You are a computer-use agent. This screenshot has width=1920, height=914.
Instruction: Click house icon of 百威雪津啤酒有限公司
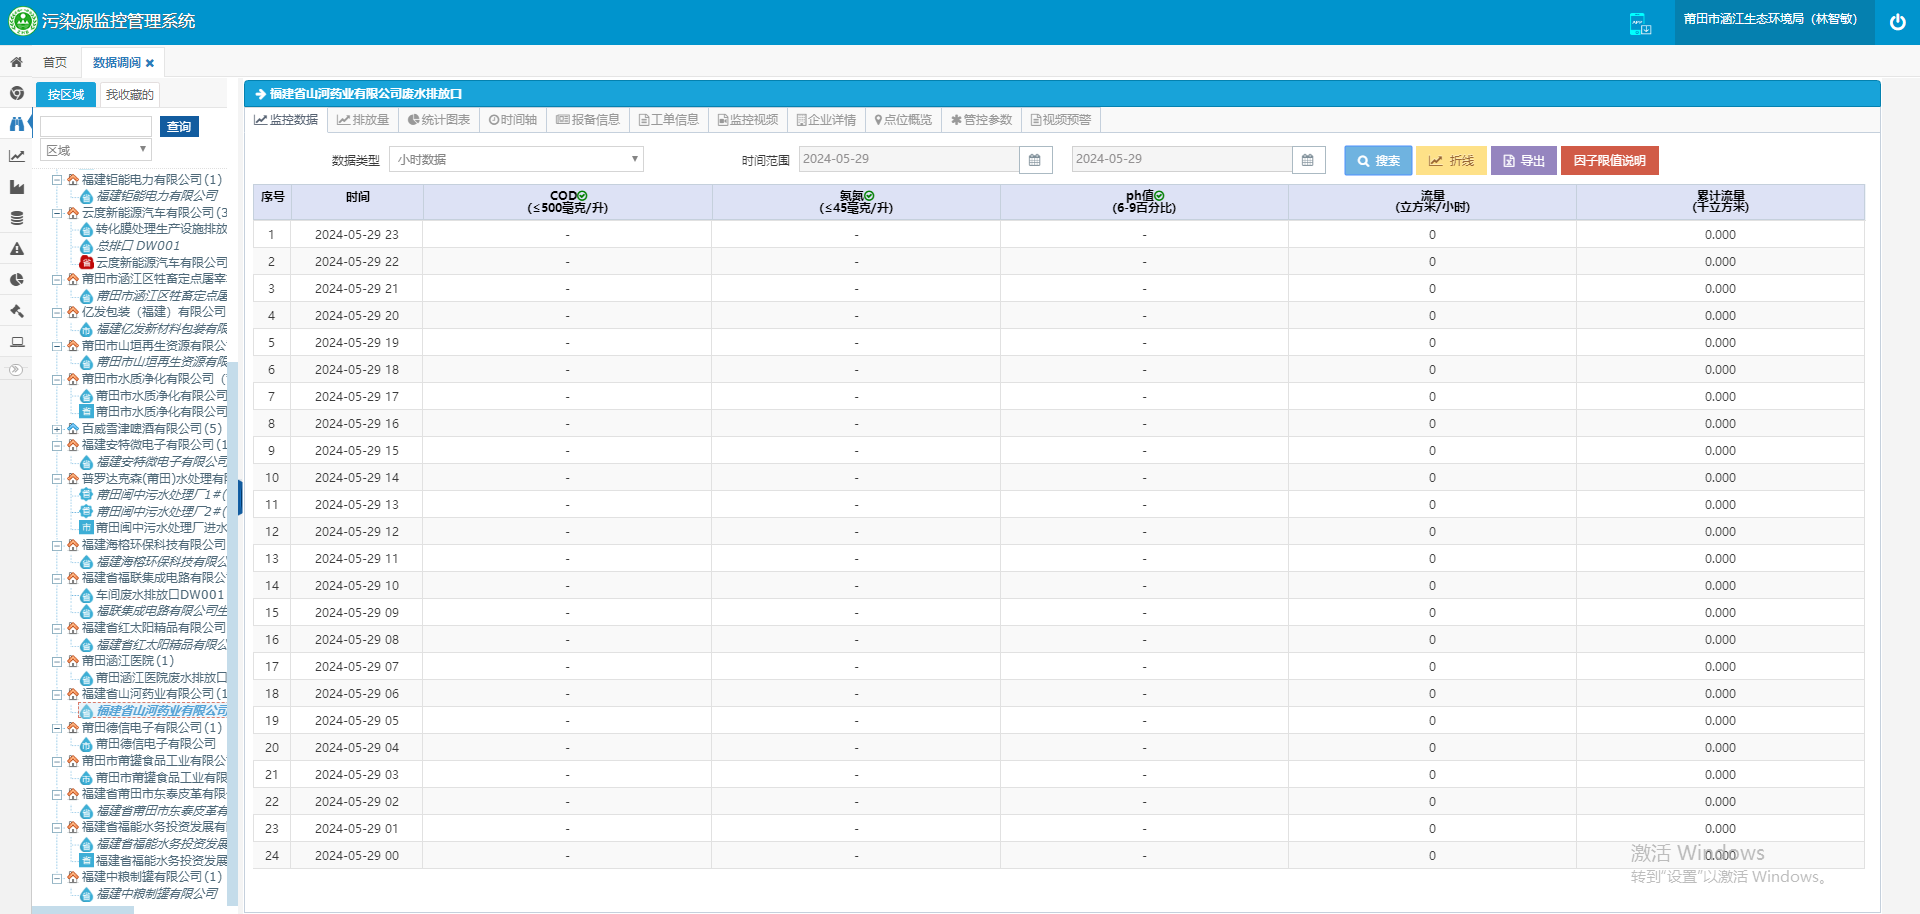coord(72,428)
